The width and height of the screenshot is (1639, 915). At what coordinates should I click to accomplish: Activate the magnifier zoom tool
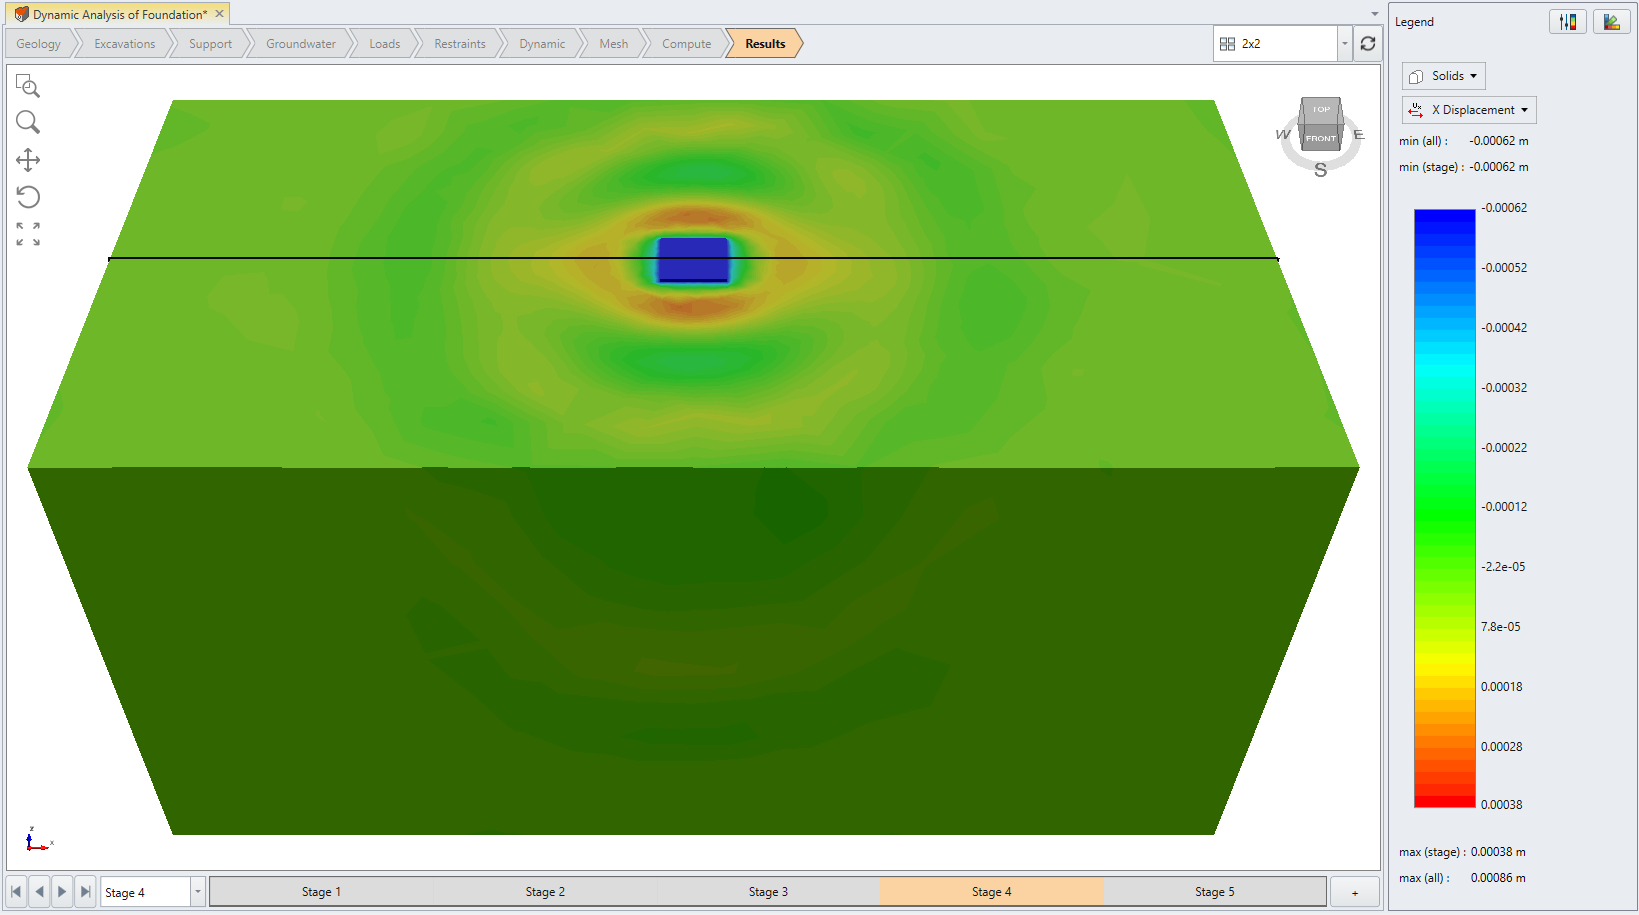pyautogui.click(x=28, y=122)
